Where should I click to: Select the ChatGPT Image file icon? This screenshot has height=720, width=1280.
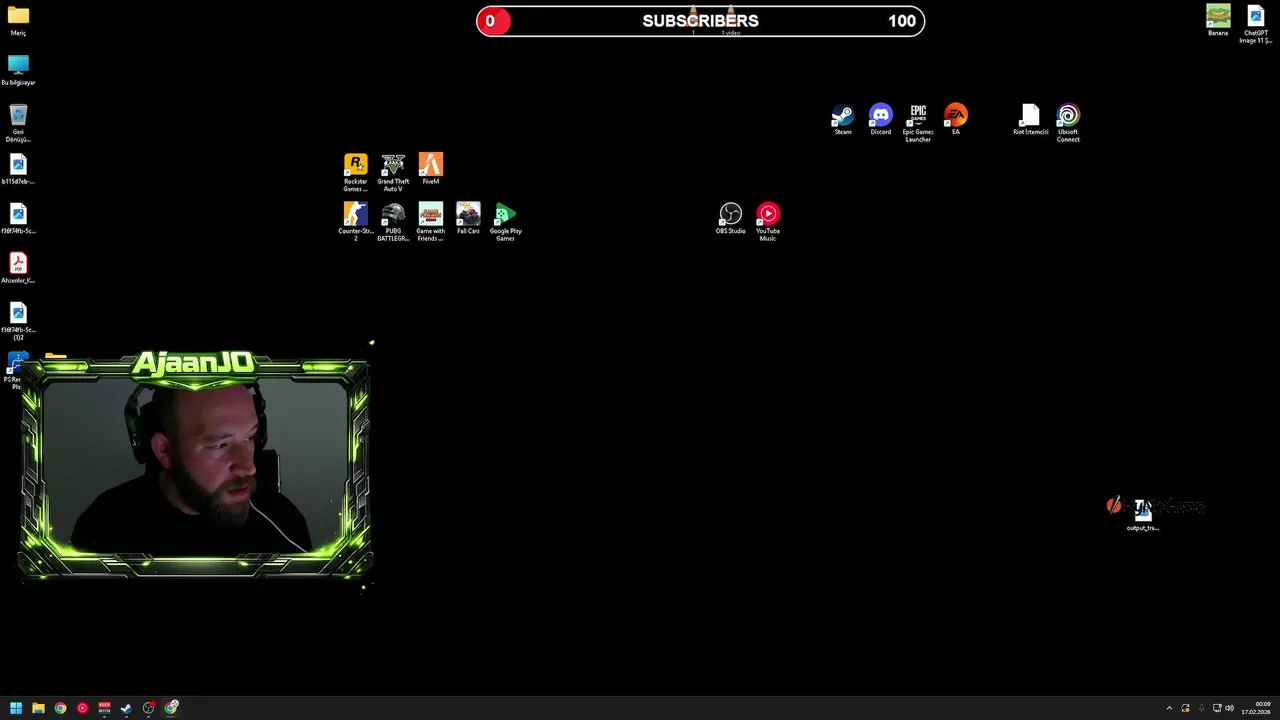click(x=1255, y=24)
